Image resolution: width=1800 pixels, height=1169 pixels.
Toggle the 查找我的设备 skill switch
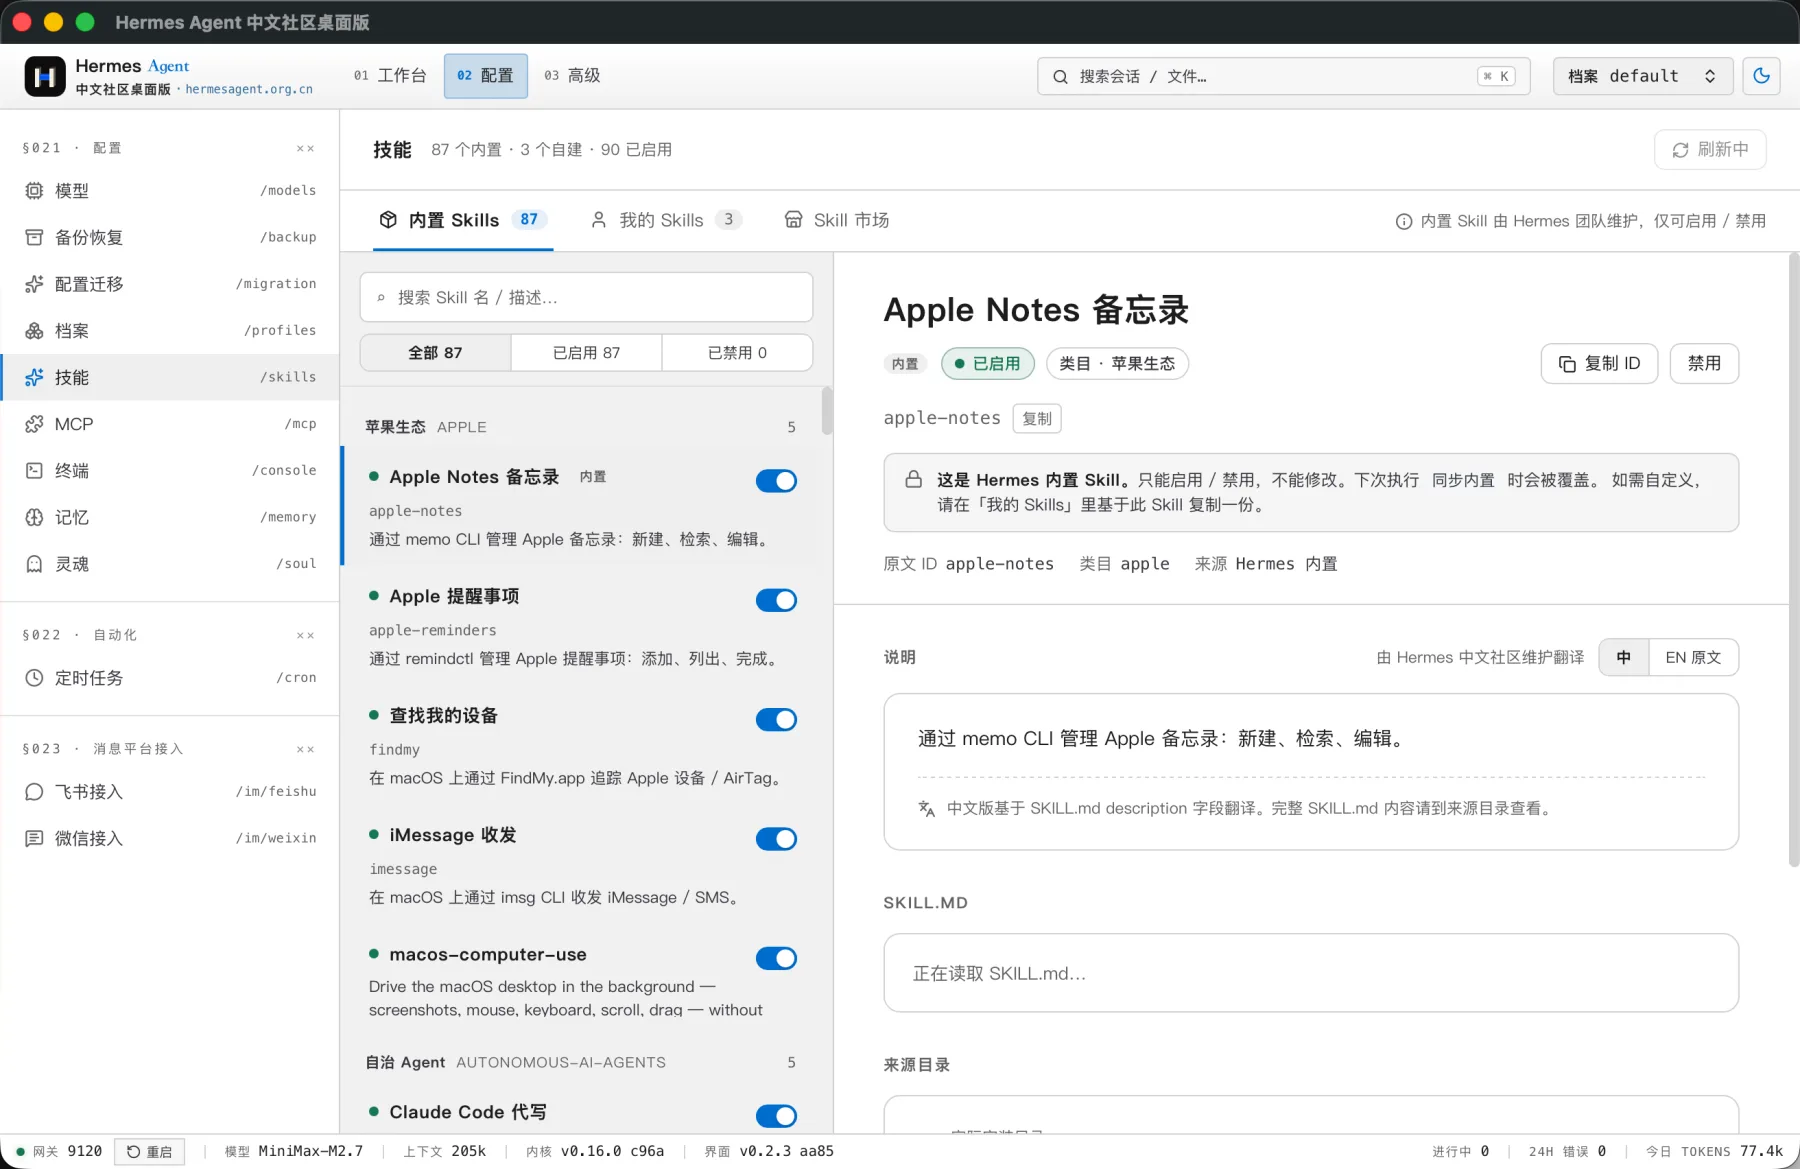click(776, 719)
